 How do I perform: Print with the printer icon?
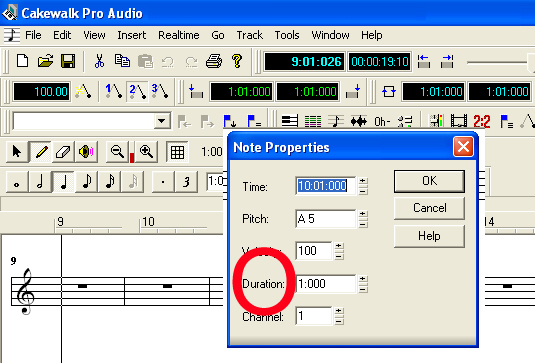tap(214, 61)
